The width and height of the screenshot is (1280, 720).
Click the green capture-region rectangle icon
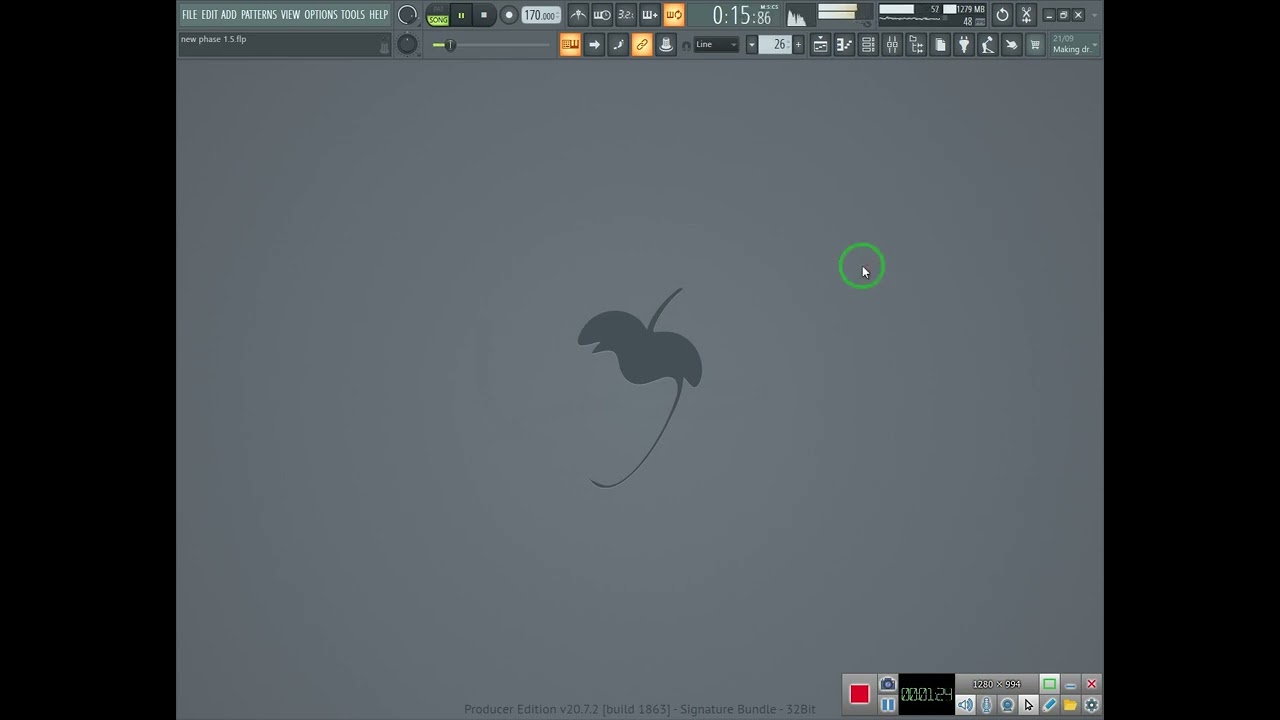tap(1049, 684)
